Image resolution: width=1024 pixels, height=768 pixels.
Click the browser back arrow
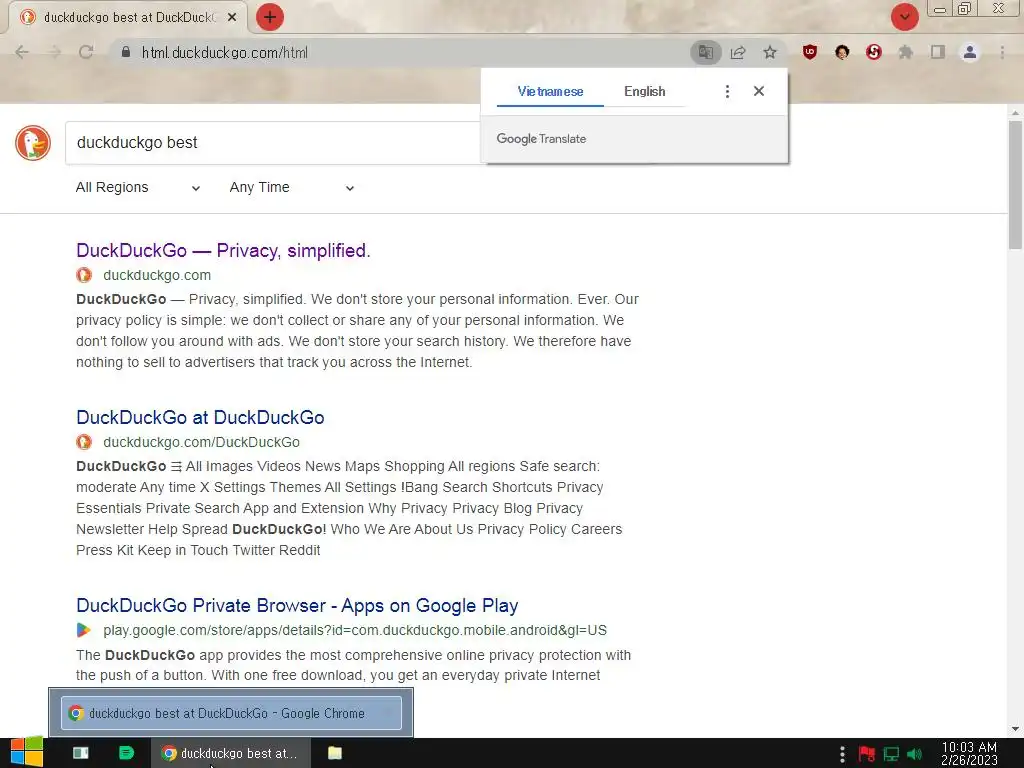(22, 52)
